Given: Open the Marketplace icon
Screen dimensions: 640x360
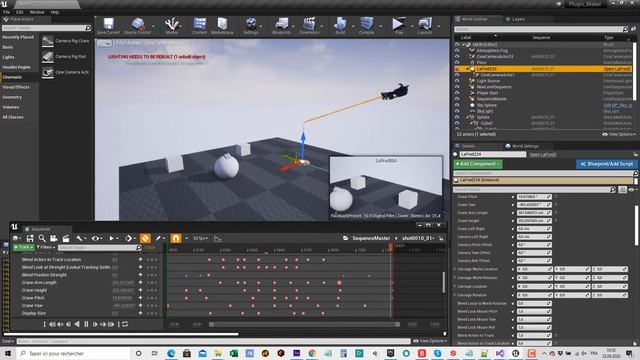Looking at the screenshot, I should point(222,26).
